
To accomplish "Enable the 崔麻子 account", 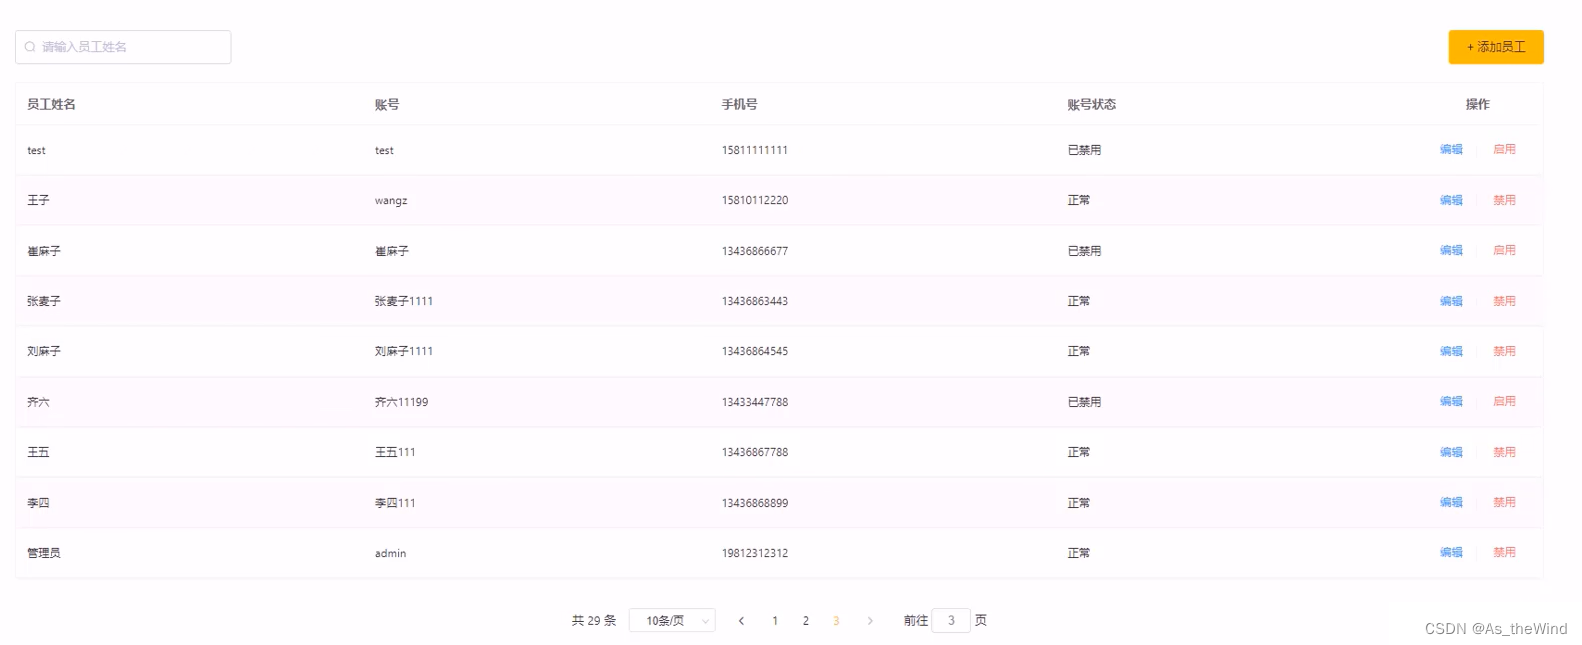I will tap(1504, 251).
